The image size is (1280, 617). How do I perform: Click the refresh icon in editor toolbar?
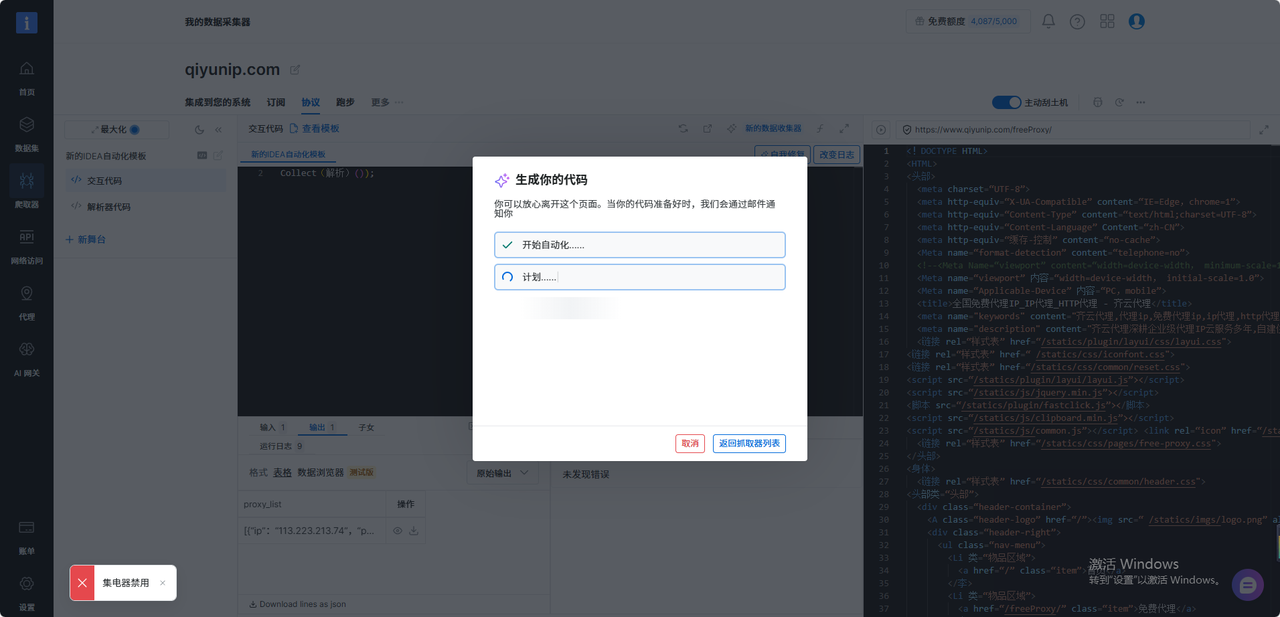pyautogui.click(x=683, y=129)
